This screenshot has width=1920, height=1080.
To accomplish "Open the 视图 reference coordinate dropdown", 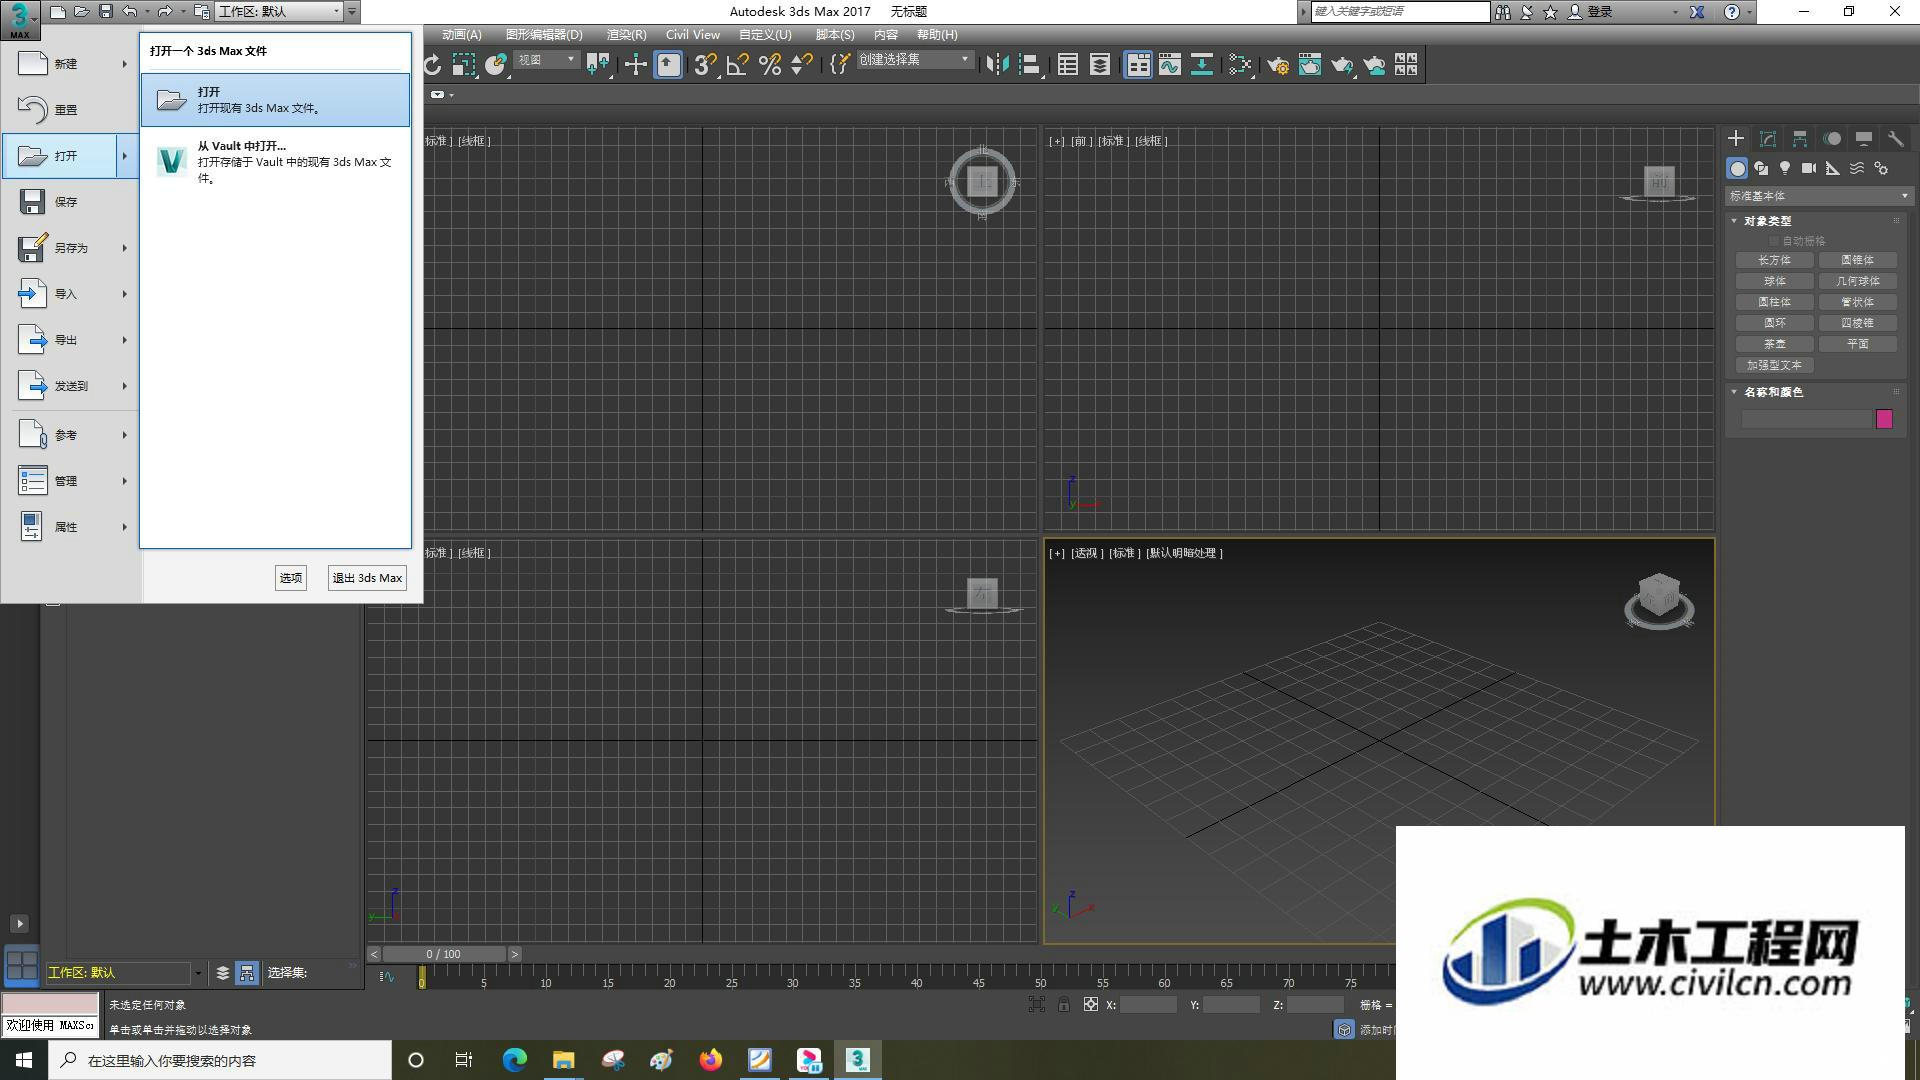I will 547,60.
